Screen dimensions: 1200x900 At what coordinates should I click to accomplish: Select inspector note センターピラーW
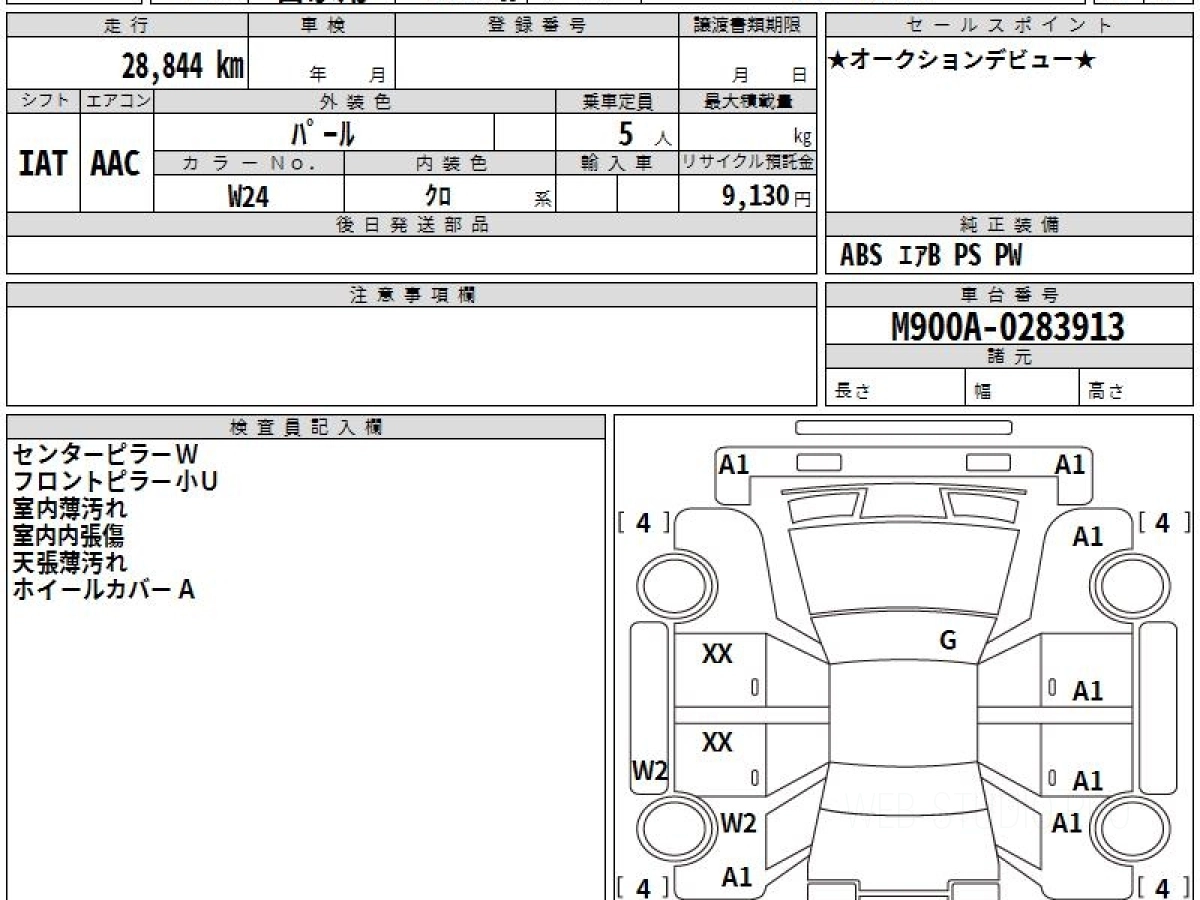106,455
